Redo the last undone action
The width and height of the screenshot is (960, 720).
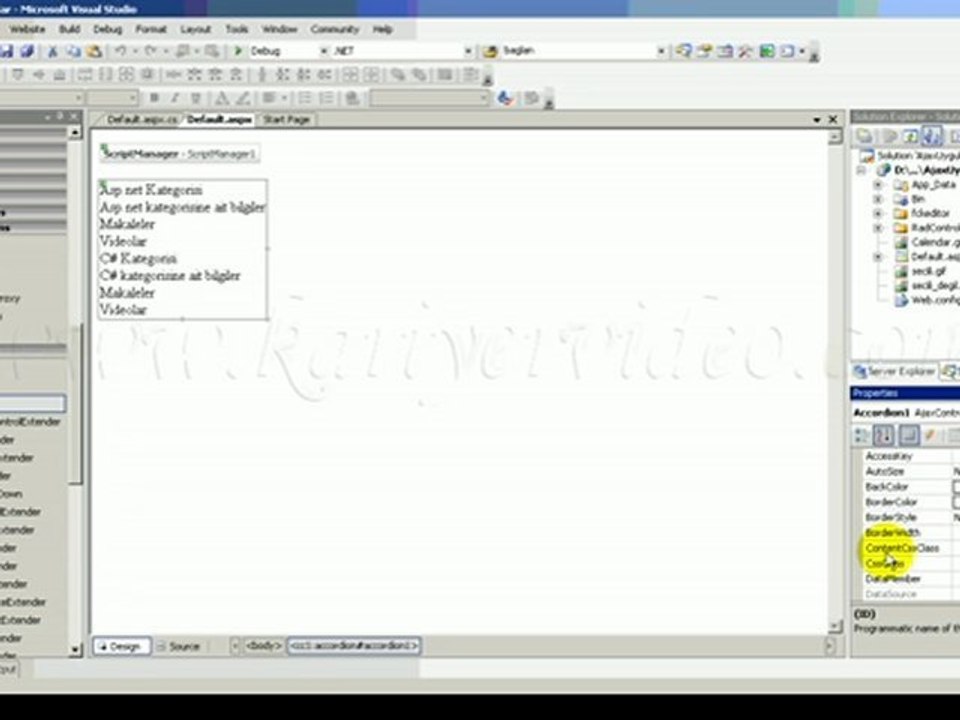pyautogui.click(x=151, y=51)
